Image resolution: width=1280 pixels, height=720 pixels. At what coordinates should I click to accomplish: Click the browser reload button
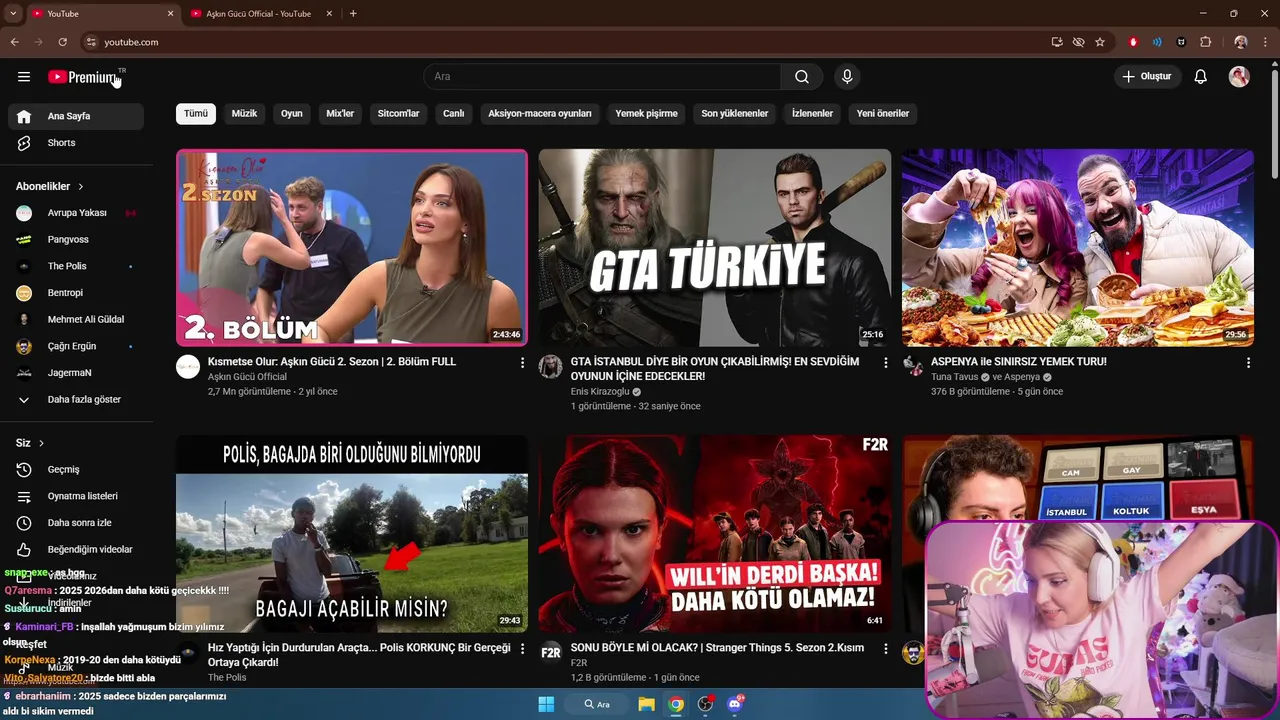pyautogui.click(x=62, y=42)
